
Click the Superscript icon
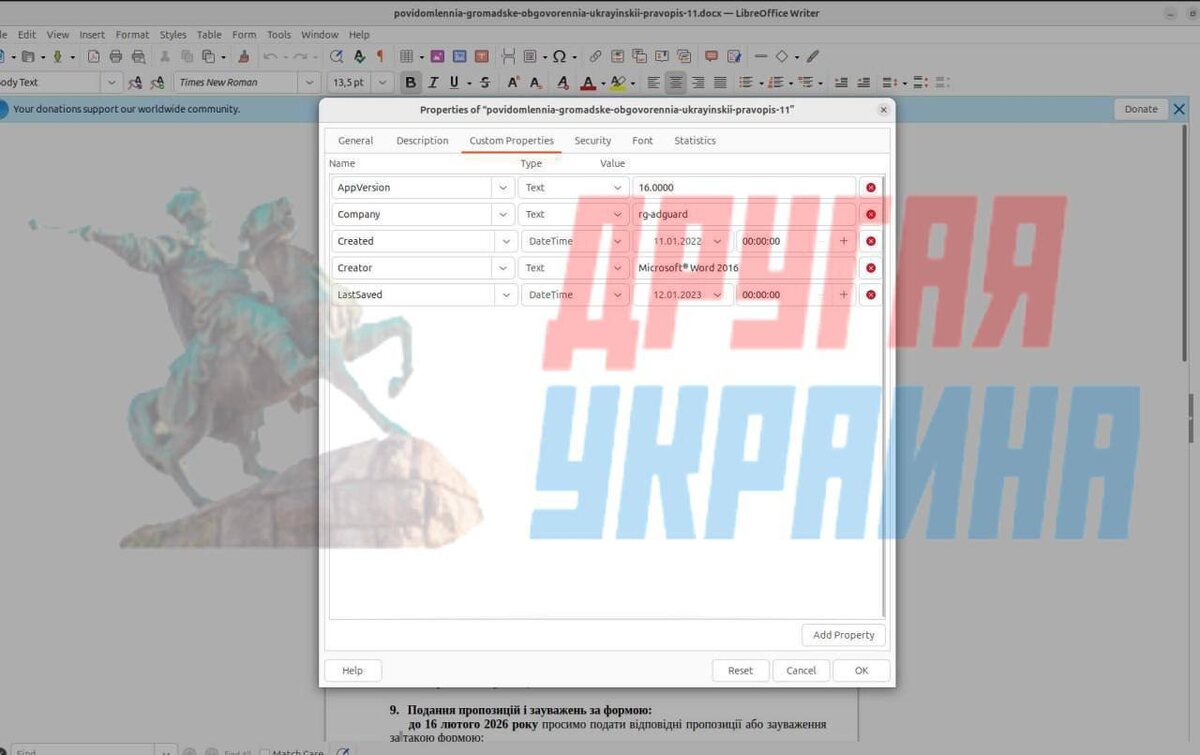tap(513, 83)
